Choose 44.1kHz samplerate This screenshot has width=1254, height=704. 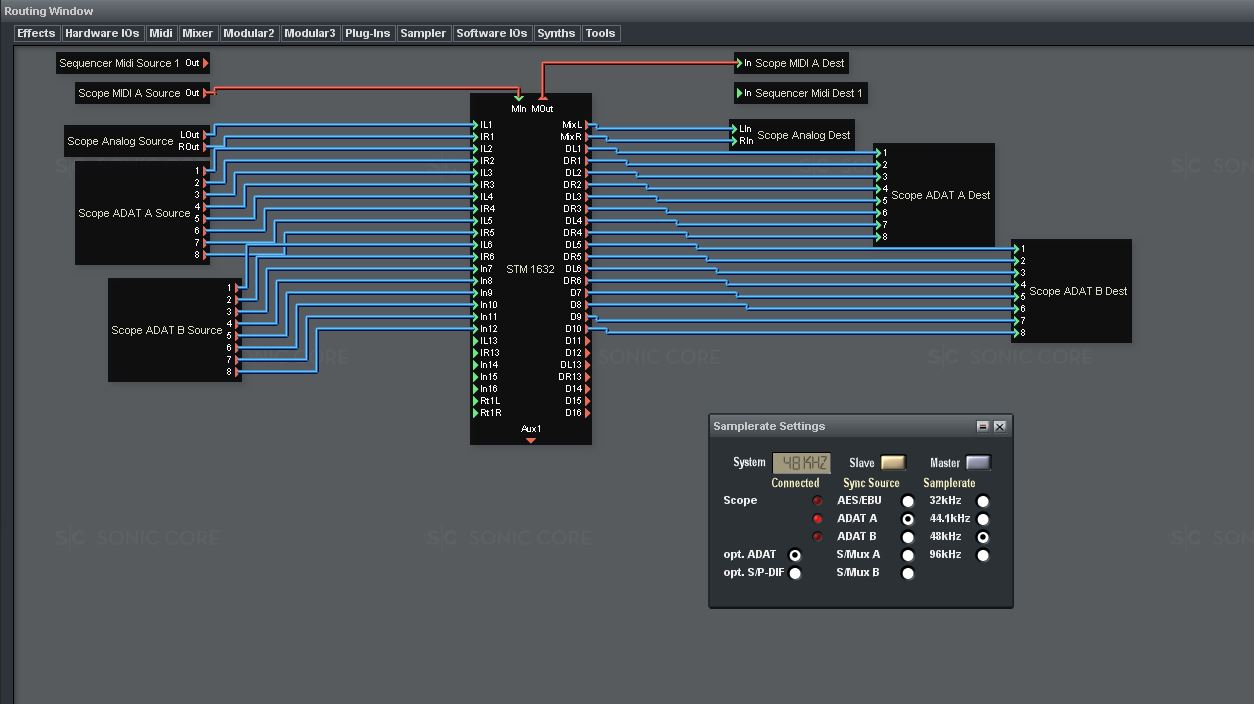coord(983,519)
